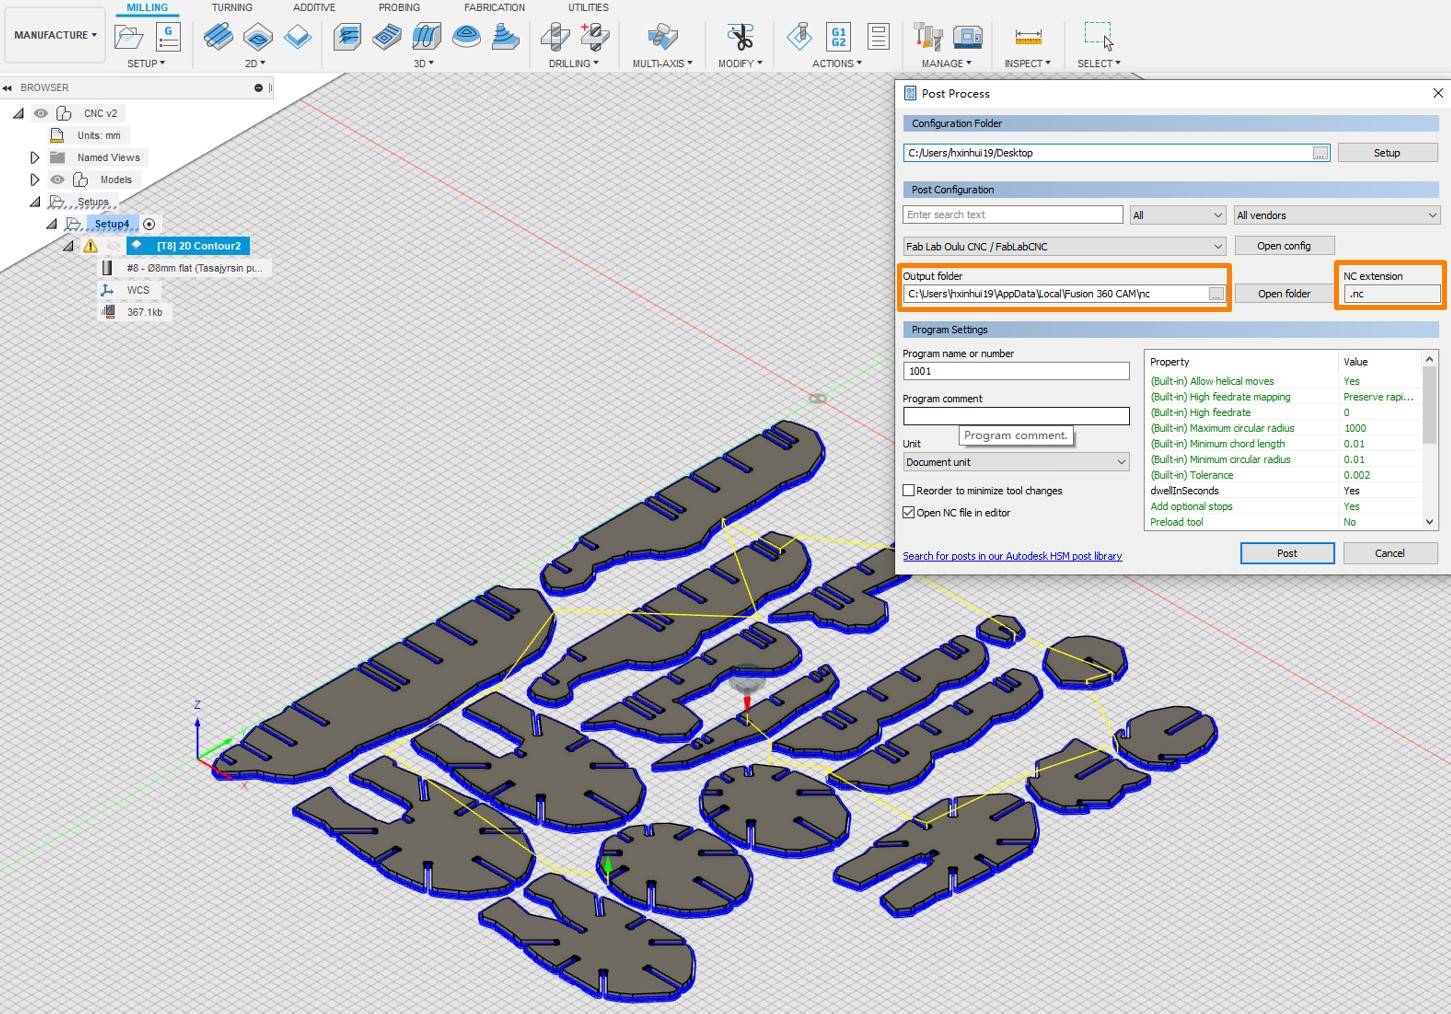Collapse the Setups tree node
Screen dimensions: 1451x1014
point(35,202)
